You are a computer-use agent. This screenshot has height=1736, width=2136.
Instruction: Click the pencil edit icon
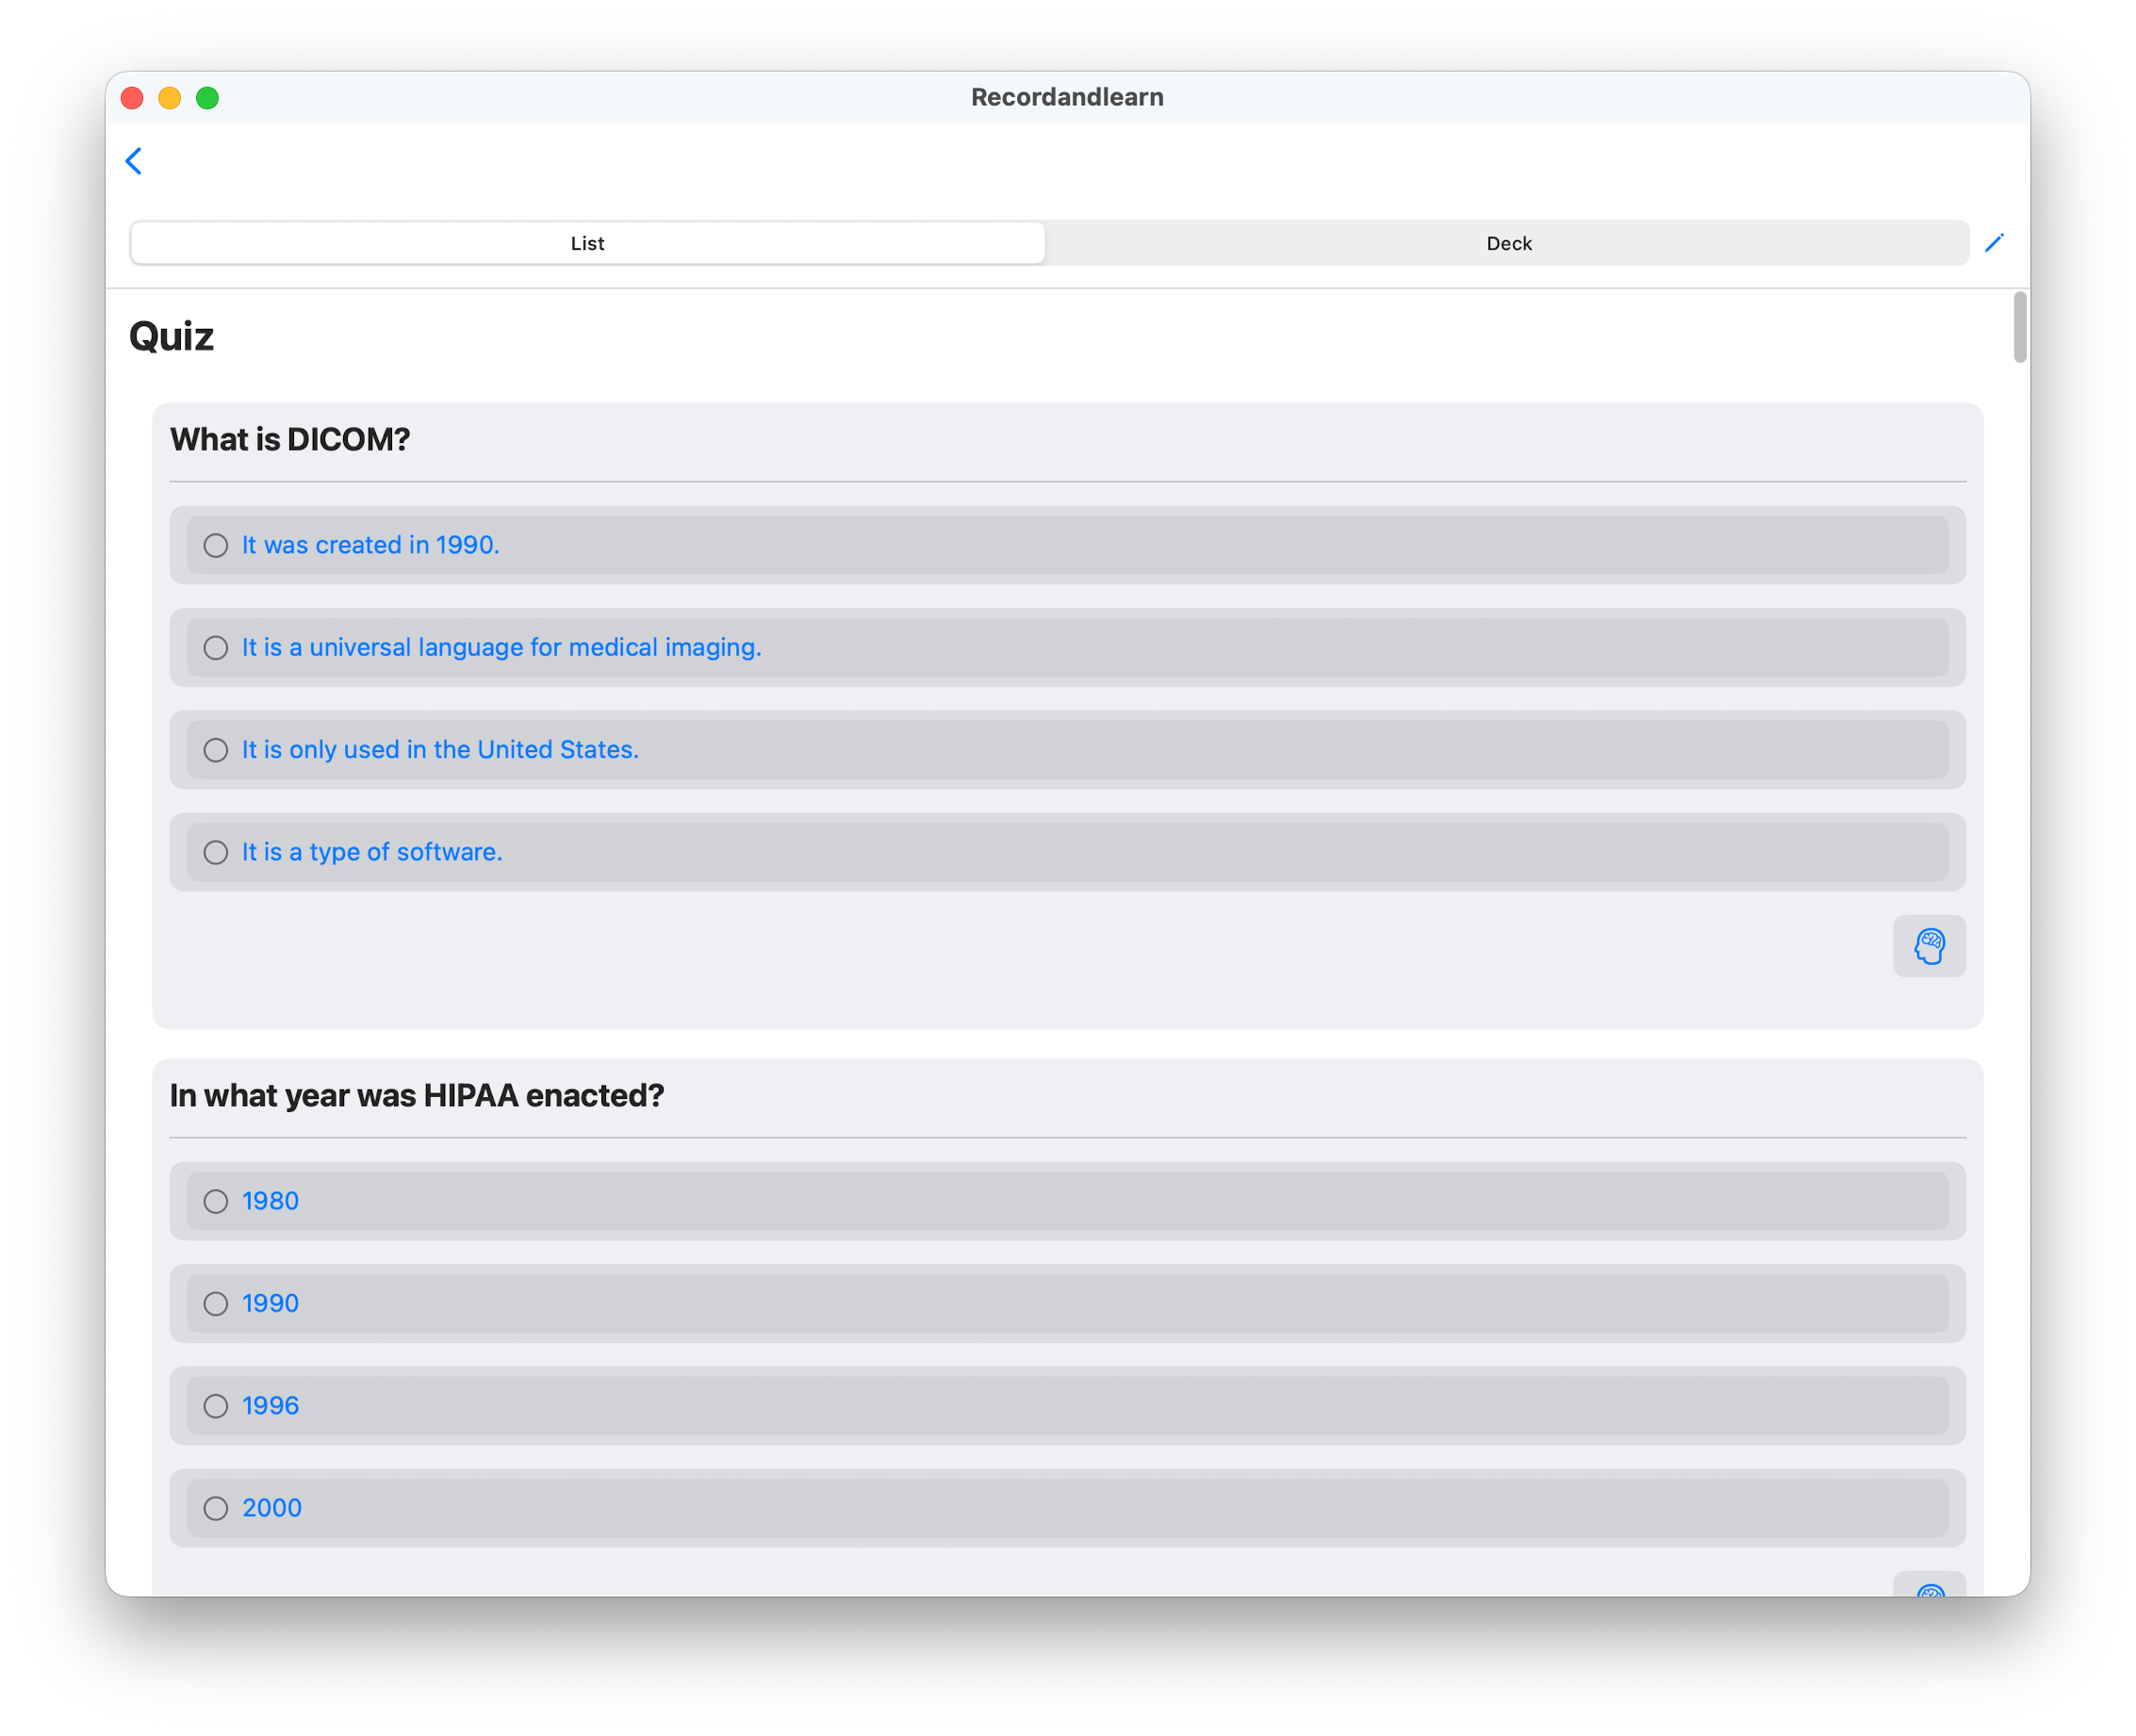[1993, 243]
